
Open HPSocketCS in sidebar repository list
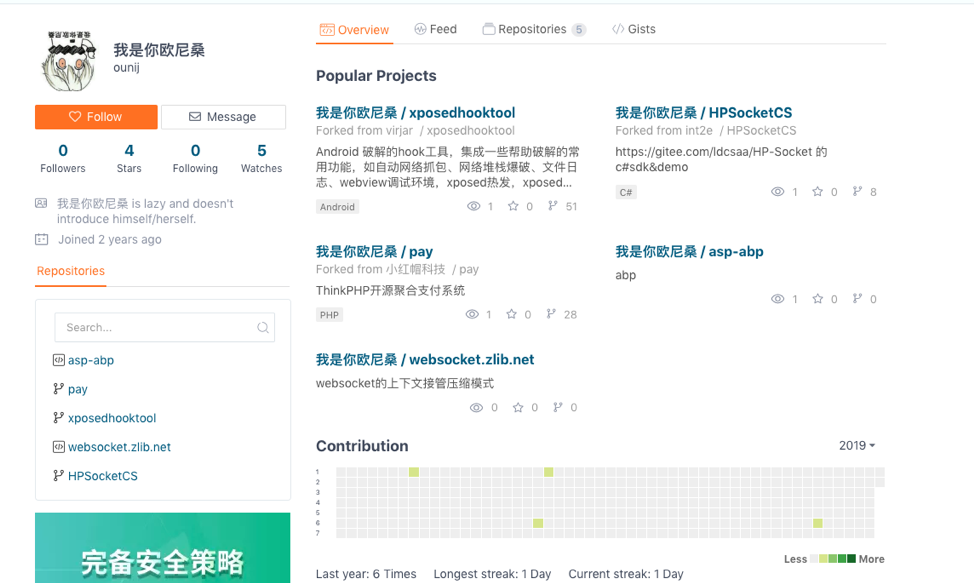[x=102, y=476]
